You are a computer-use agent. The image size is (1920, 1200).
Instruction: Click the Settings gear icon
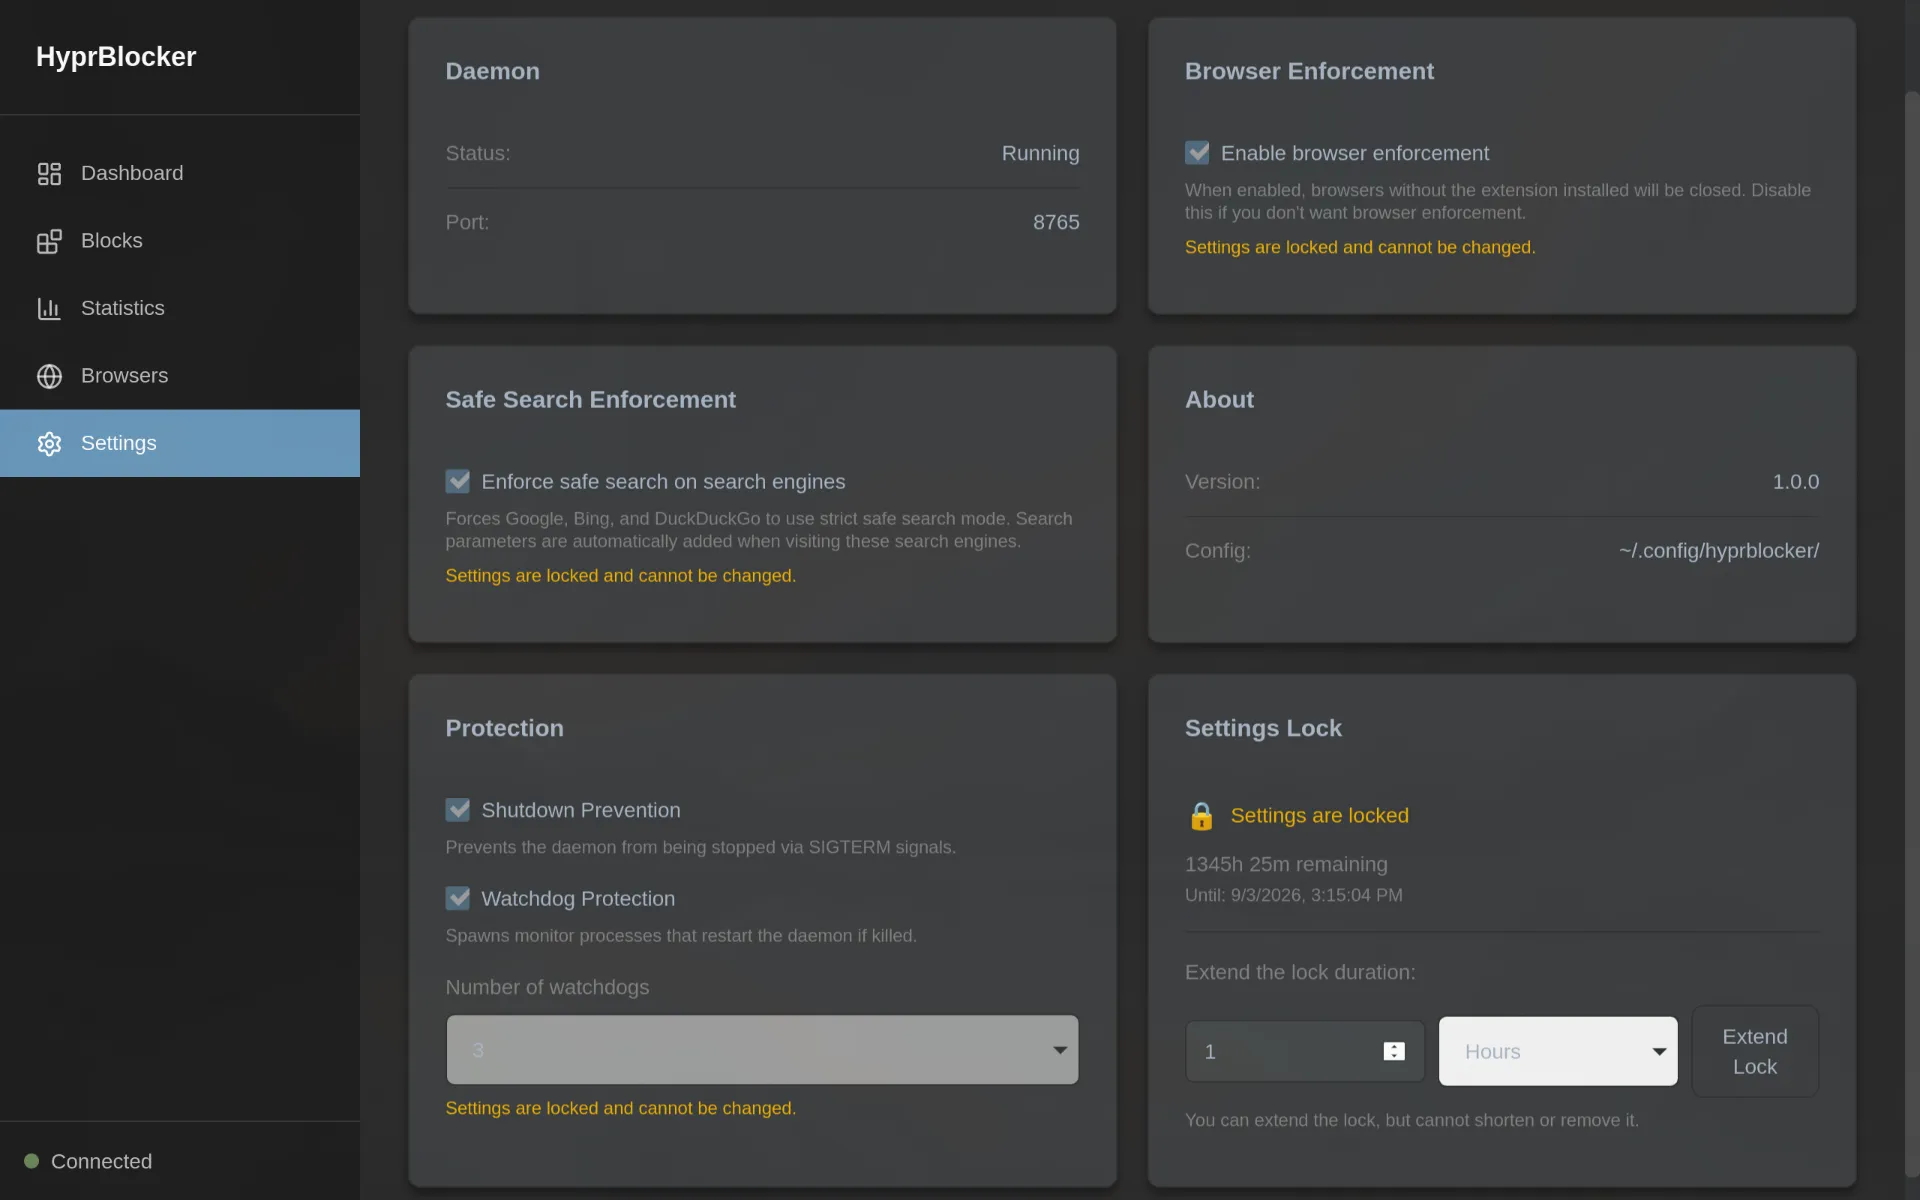point(49,444)
